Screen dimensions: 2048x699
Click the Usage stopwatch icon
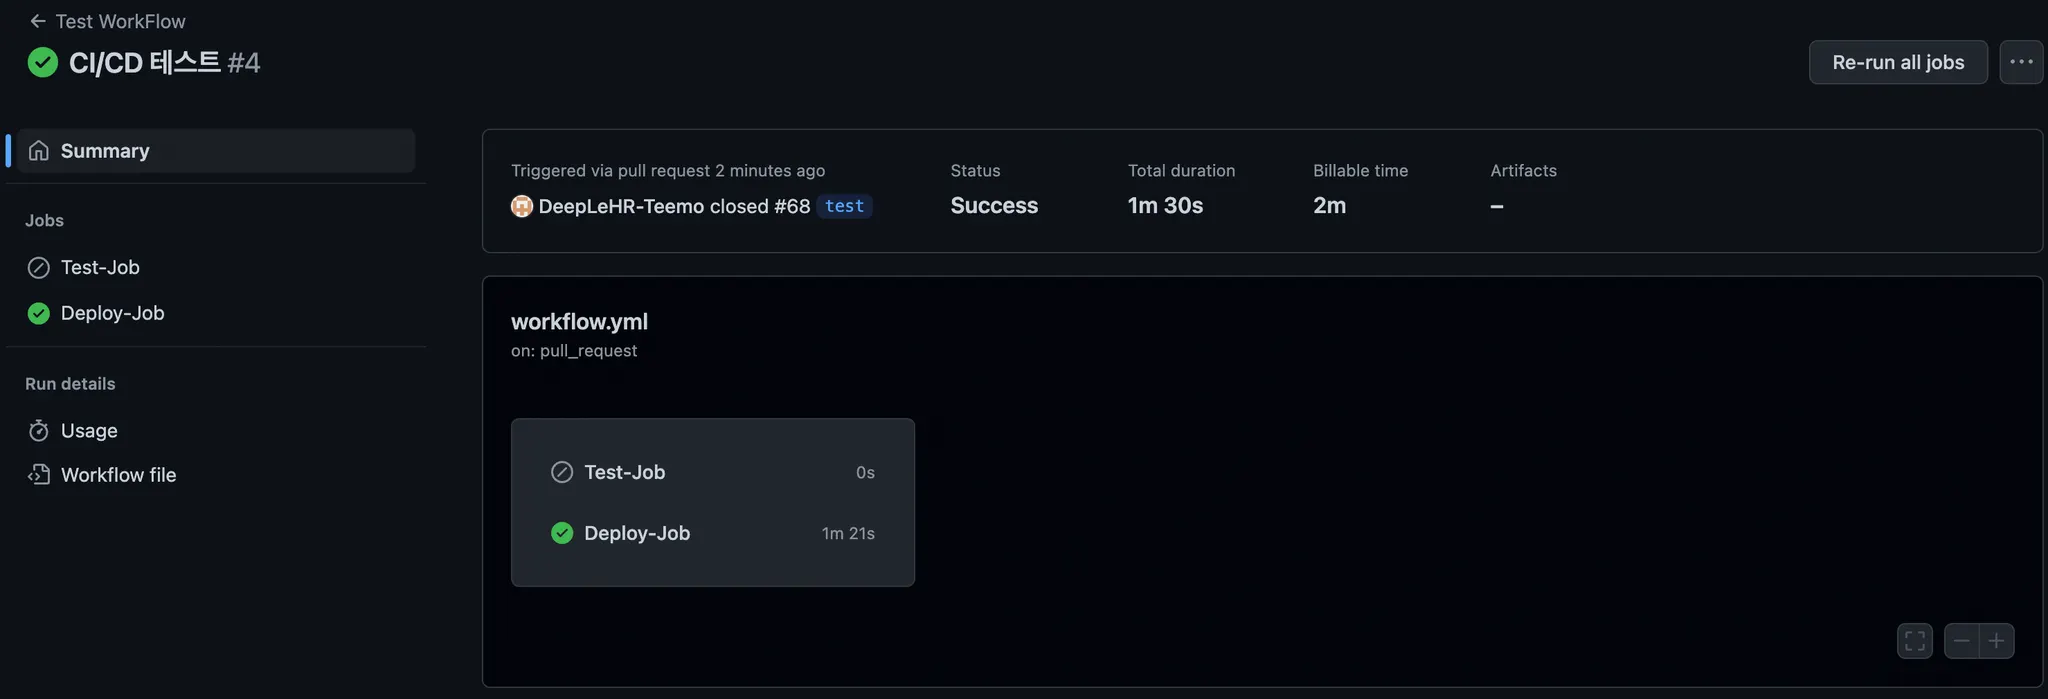pyautogui.click(x=39, y=431)
